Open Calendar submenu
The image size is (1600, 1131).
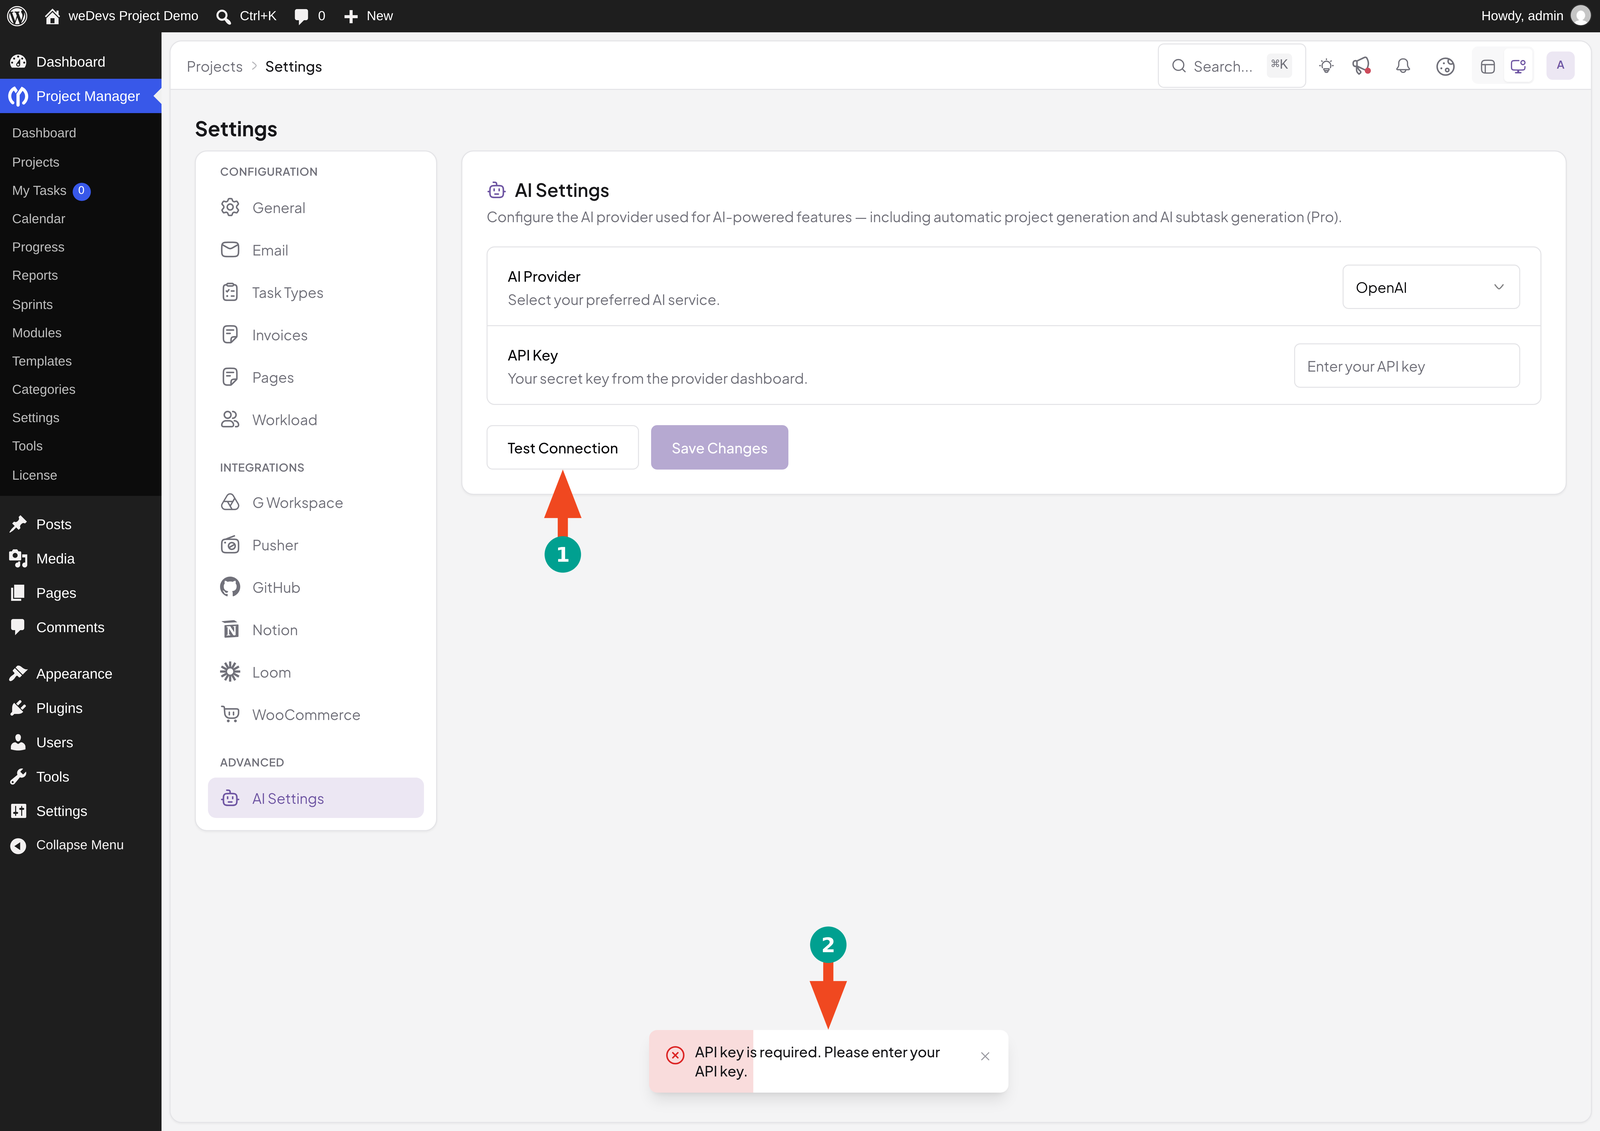click(39, 219)
